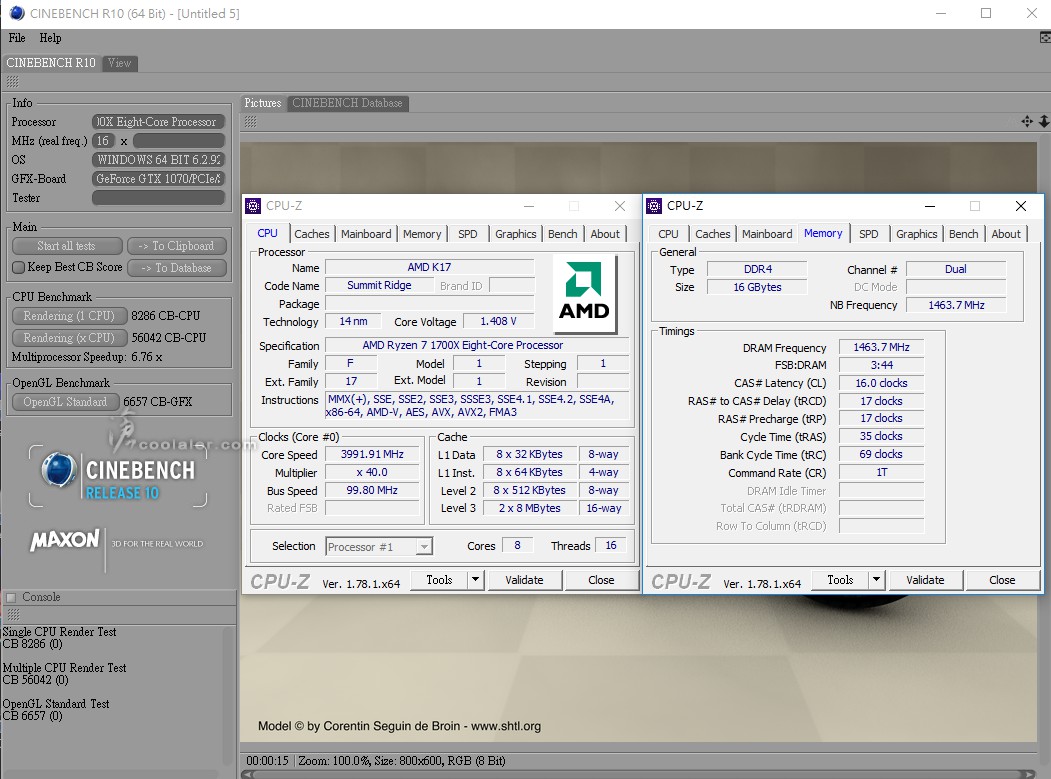
Task: Click the panel grip icon below CINEBENCH R10 tab
Action: pyautogui.click(x=13, y=82)
